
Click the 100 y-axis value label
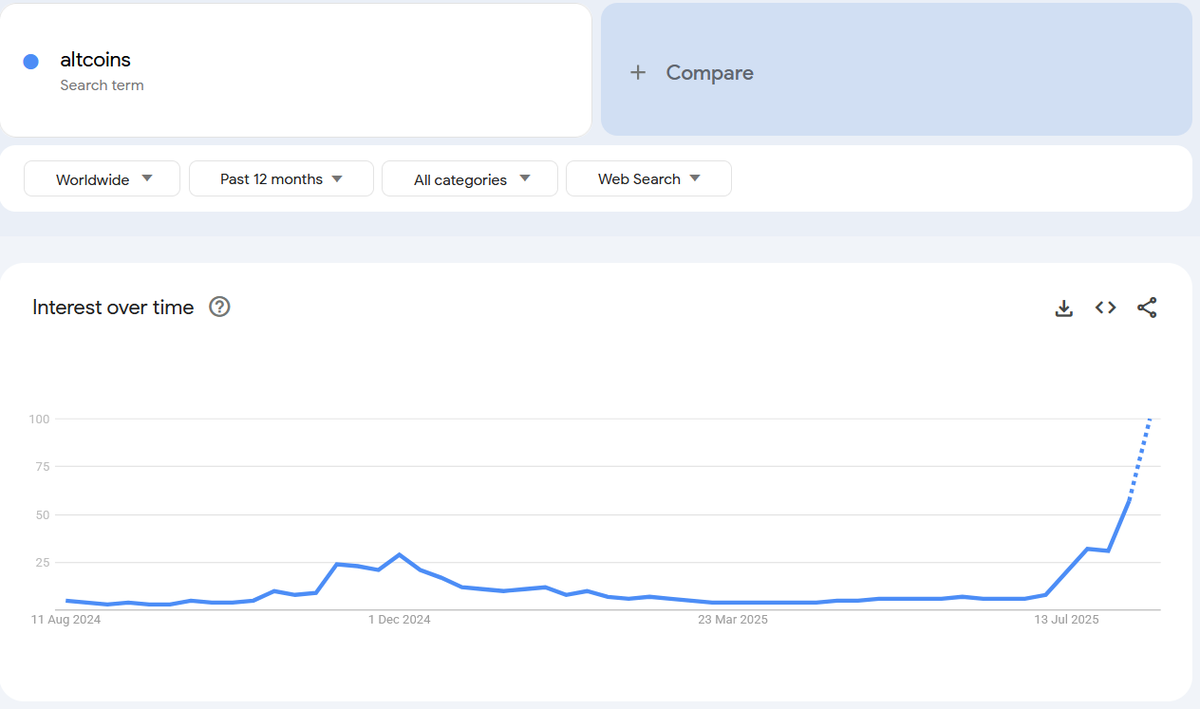(39, 419)
